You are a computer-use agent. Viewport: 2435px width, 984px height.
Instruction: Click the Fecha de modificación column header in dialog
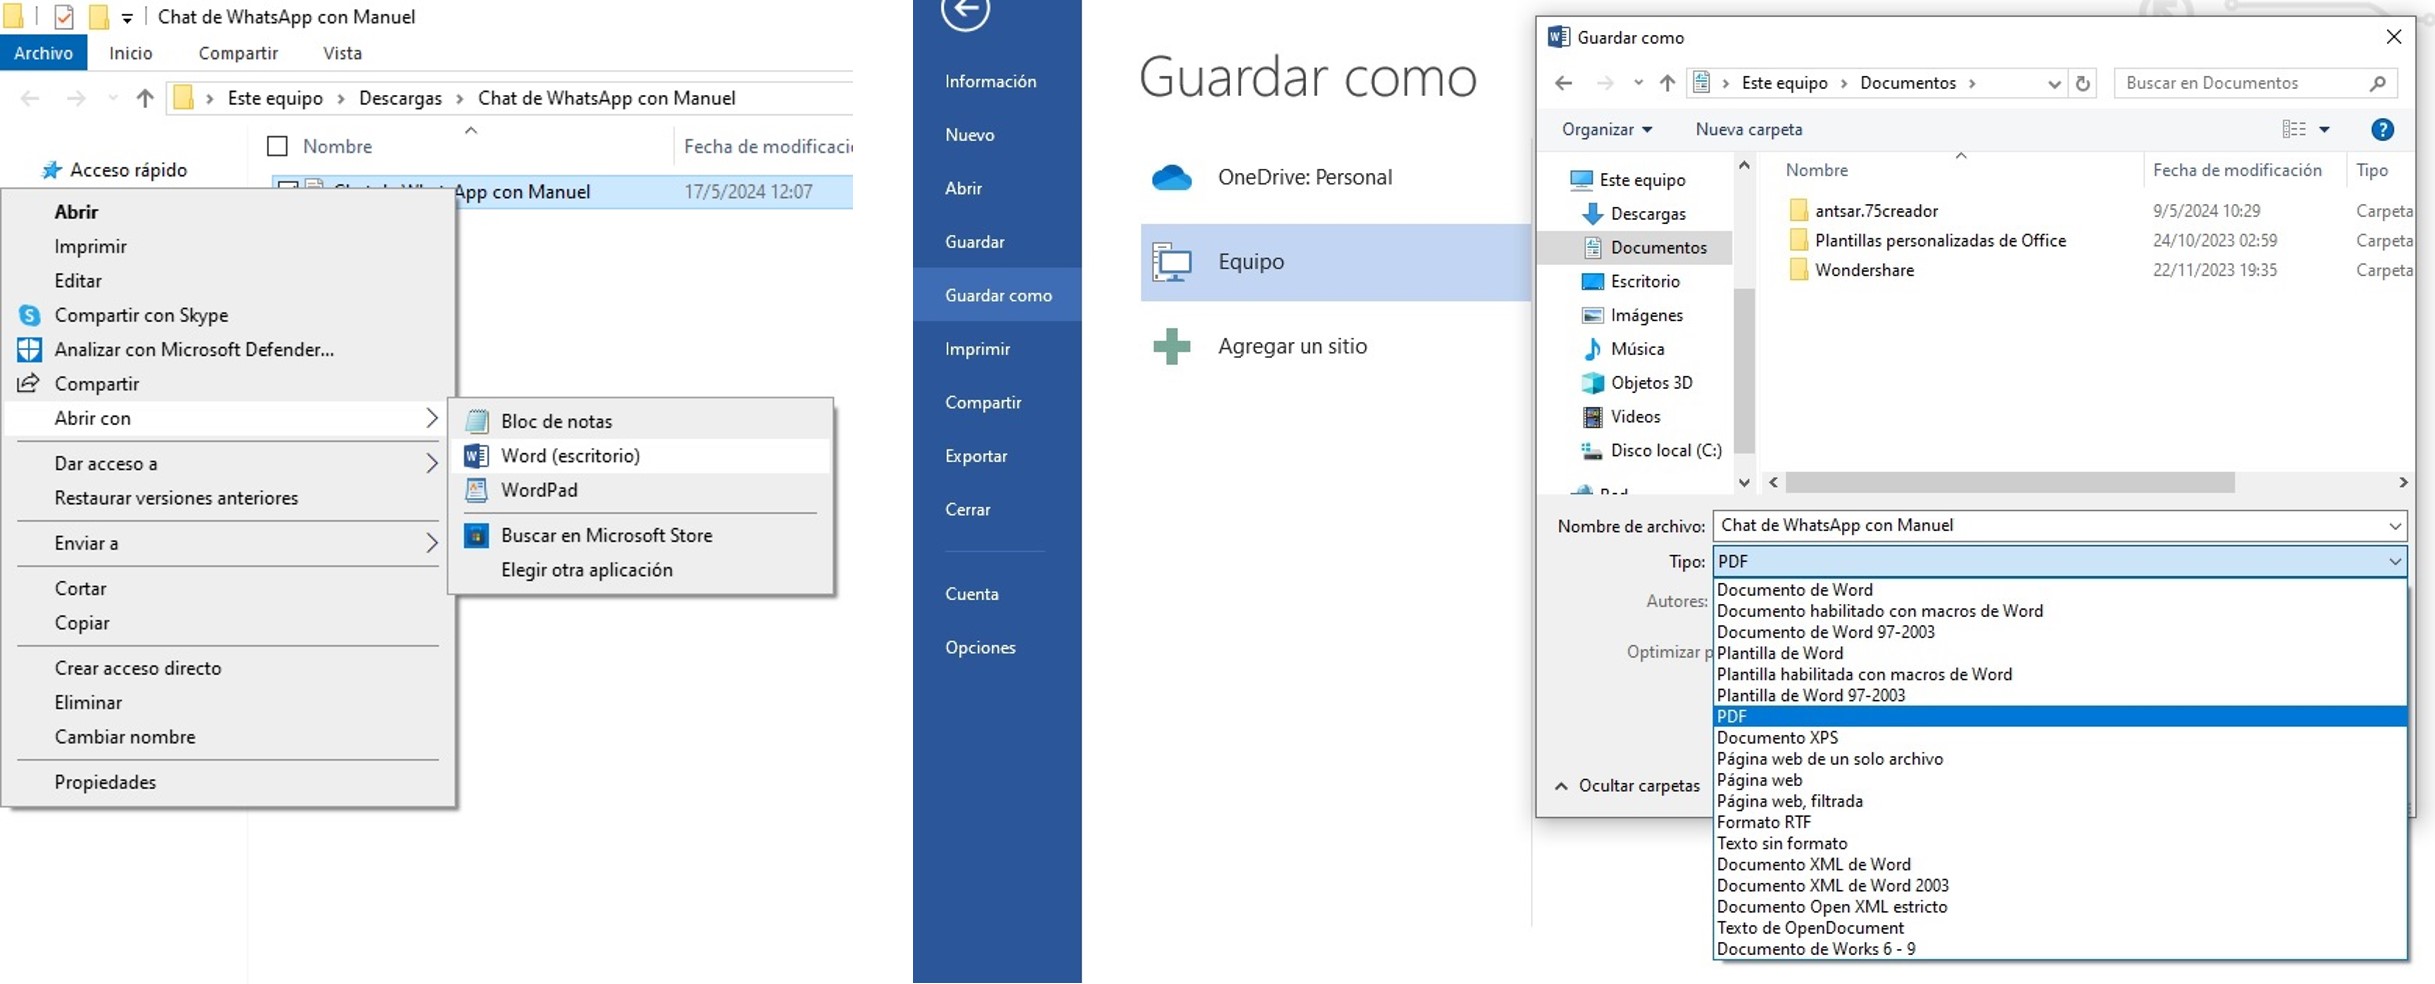coord(2237,170)
